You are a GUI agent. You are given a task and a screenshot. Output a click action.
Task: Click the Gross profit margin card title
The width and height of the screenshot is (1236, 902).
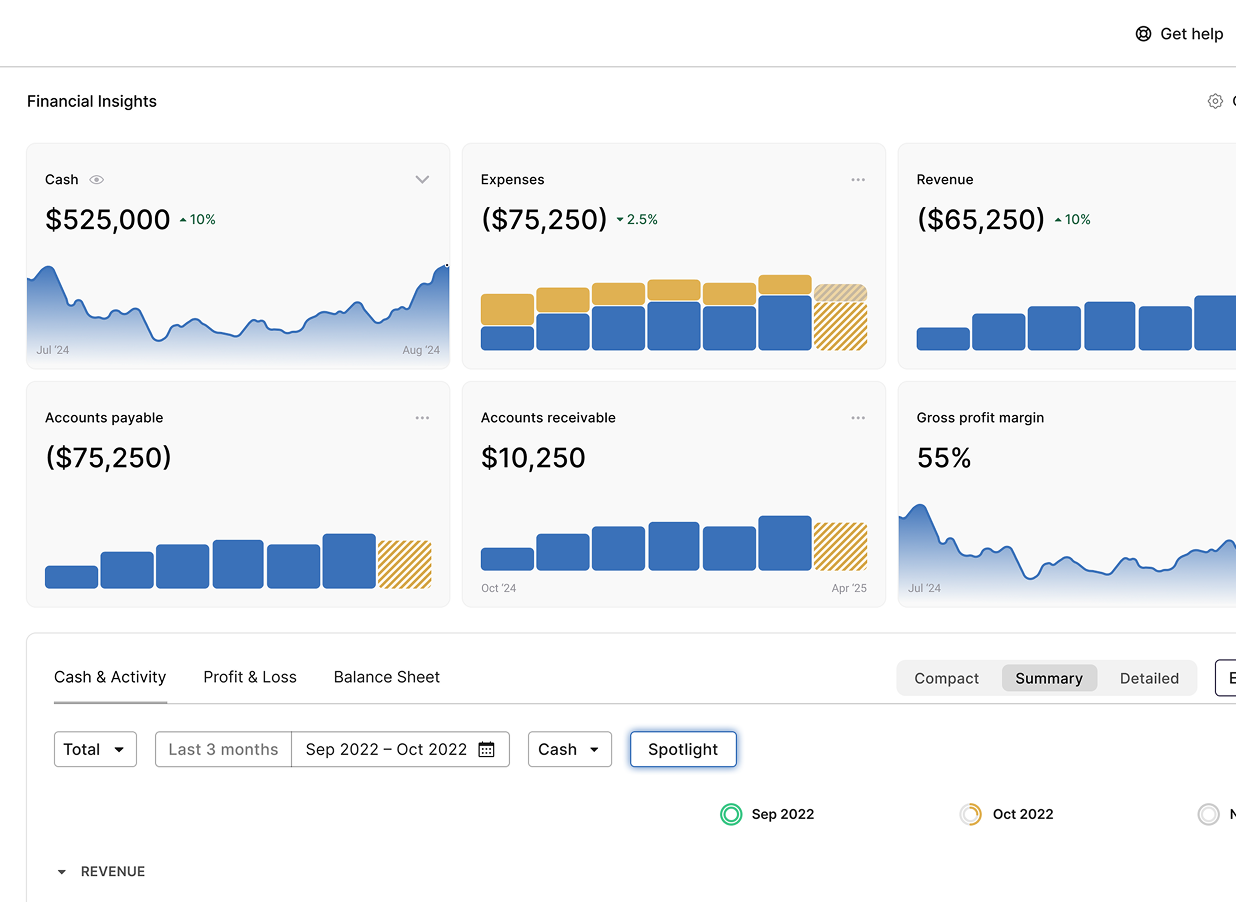point(980,418)
